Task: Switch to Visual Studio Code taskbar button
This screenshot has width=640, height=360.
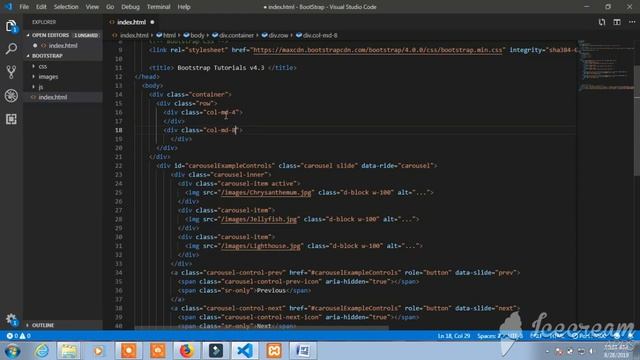Action: [x=245, y=351]
